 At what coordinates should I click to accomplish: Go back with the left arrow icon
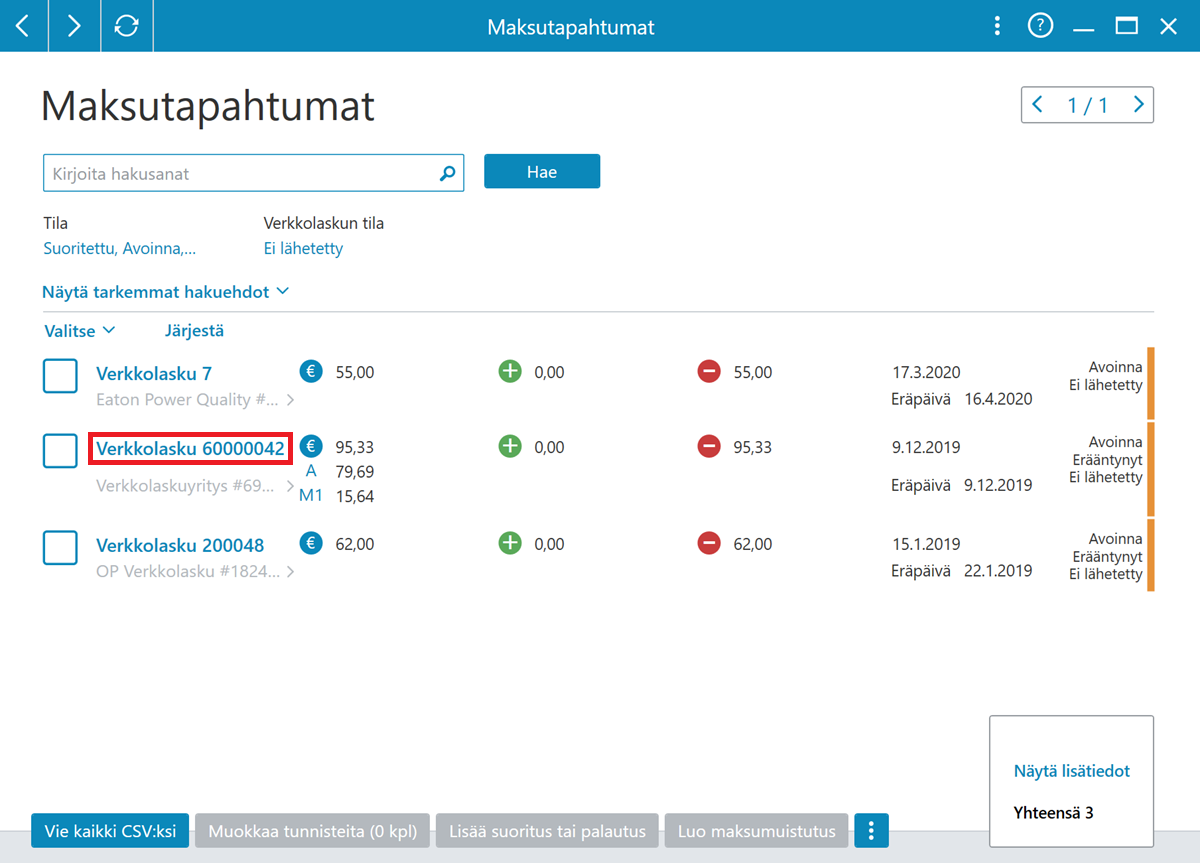click(x=24, y=26)
